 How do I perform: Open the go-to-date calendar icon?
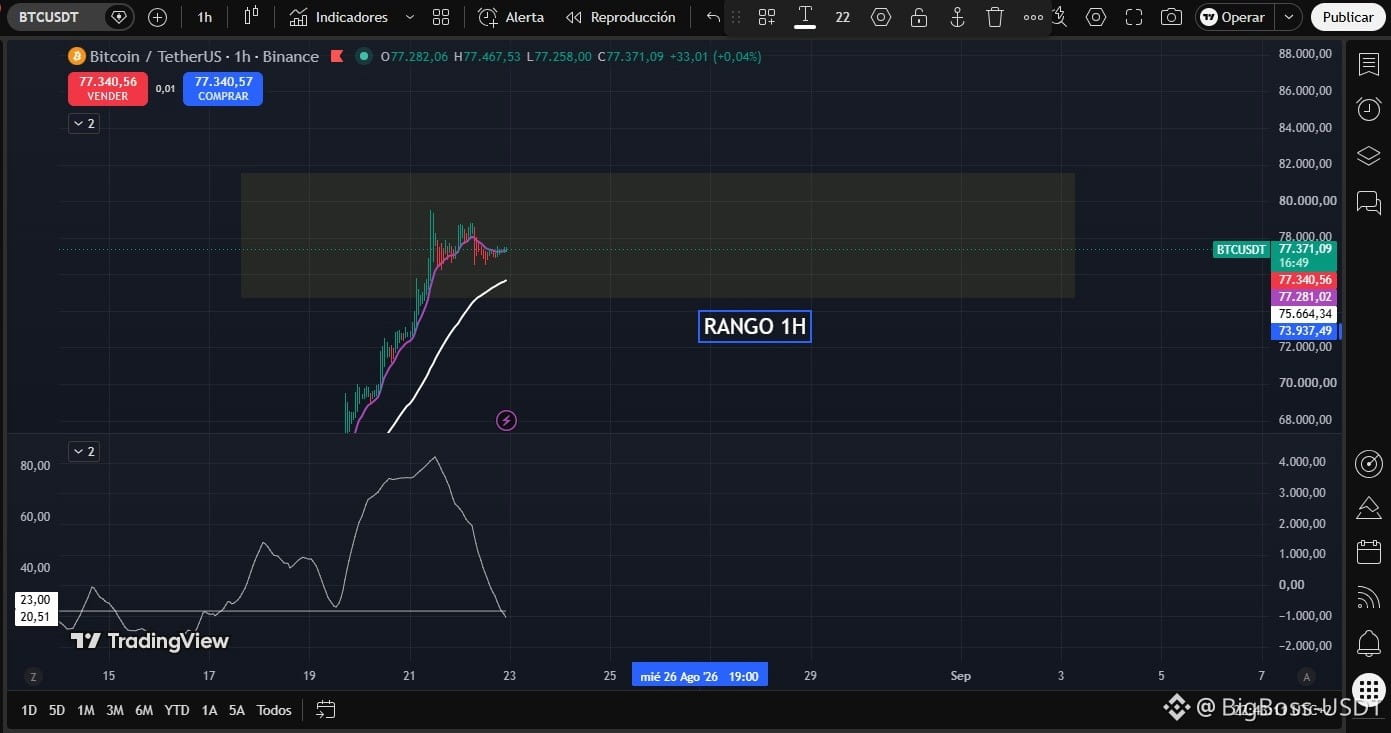pyautogui.click(x=325, y=710)
